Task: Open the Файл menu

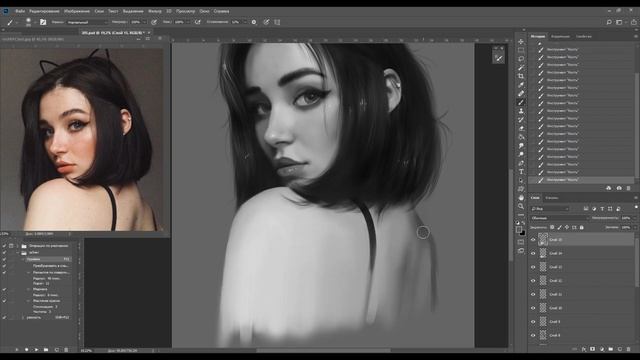Action: click(x=20, y=11)
